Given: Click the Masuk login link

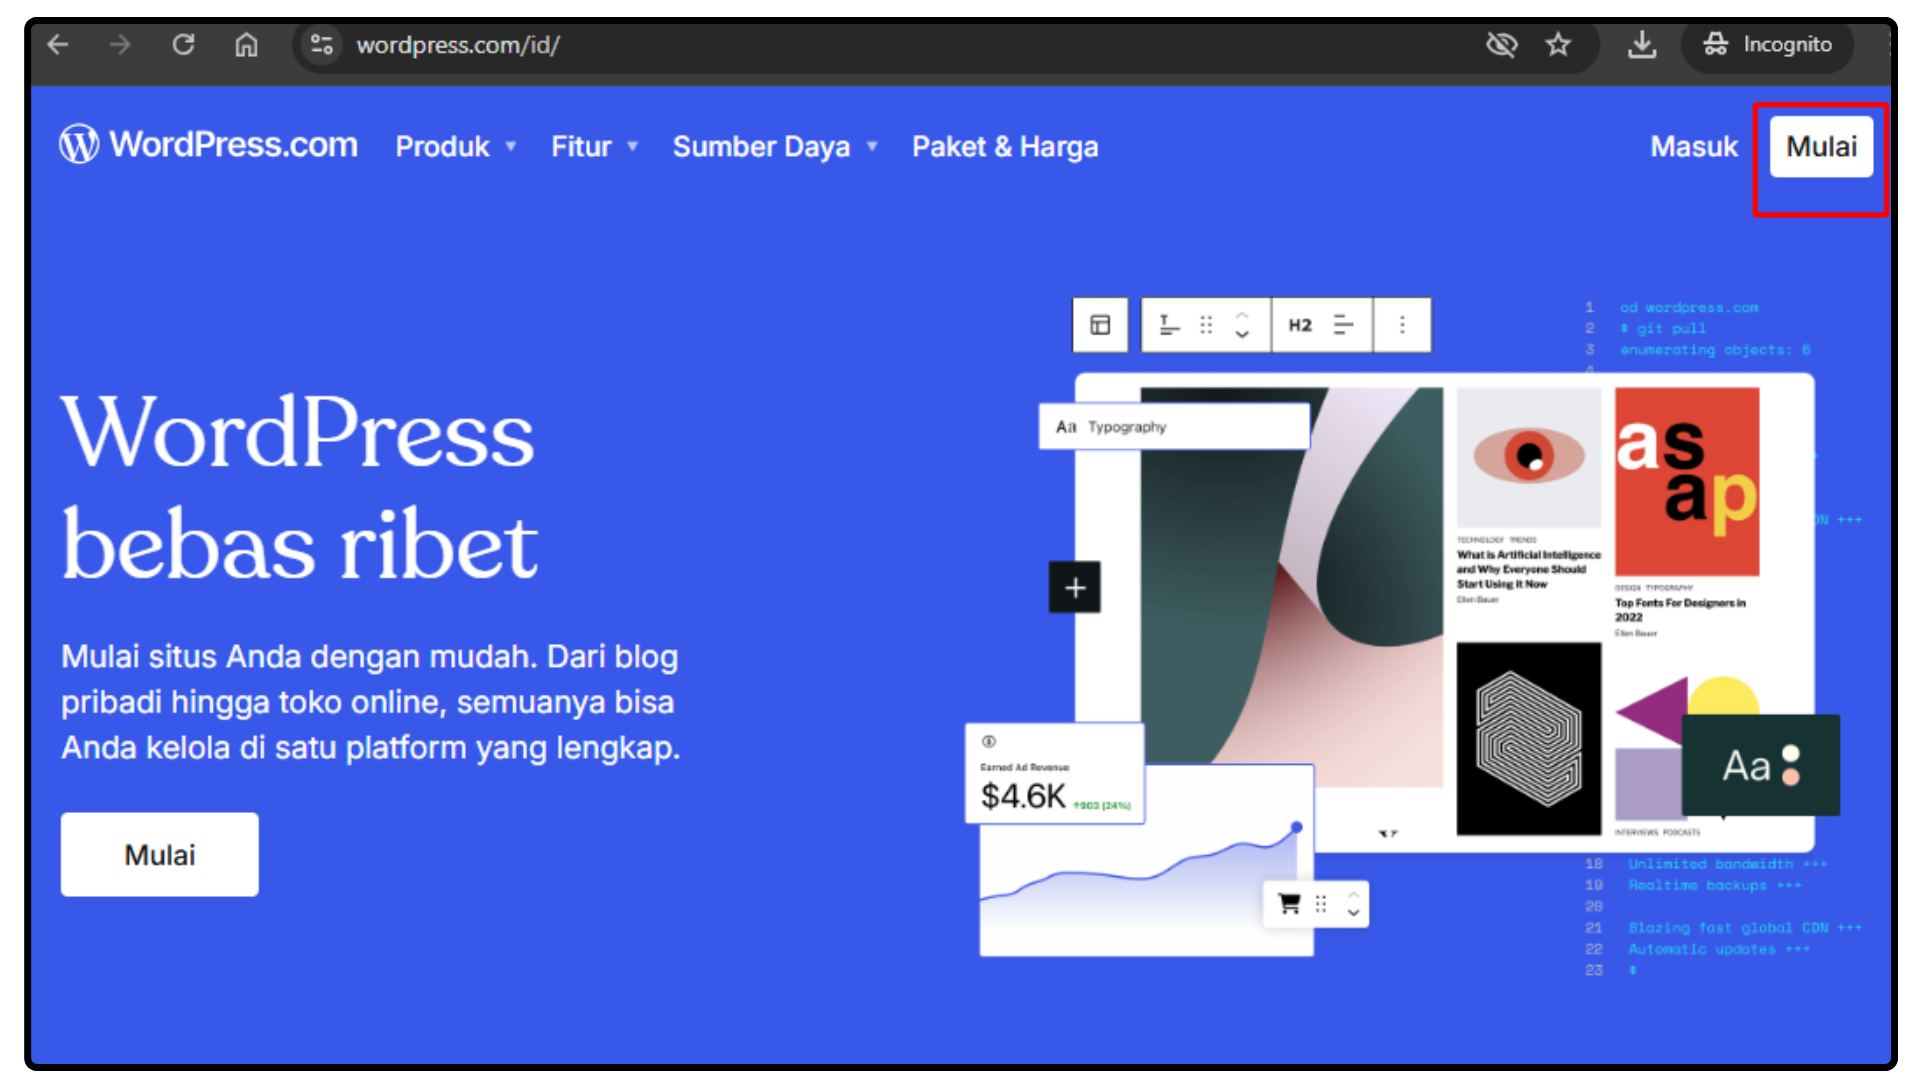Looking at the screenshot, I should (1694, 147).
